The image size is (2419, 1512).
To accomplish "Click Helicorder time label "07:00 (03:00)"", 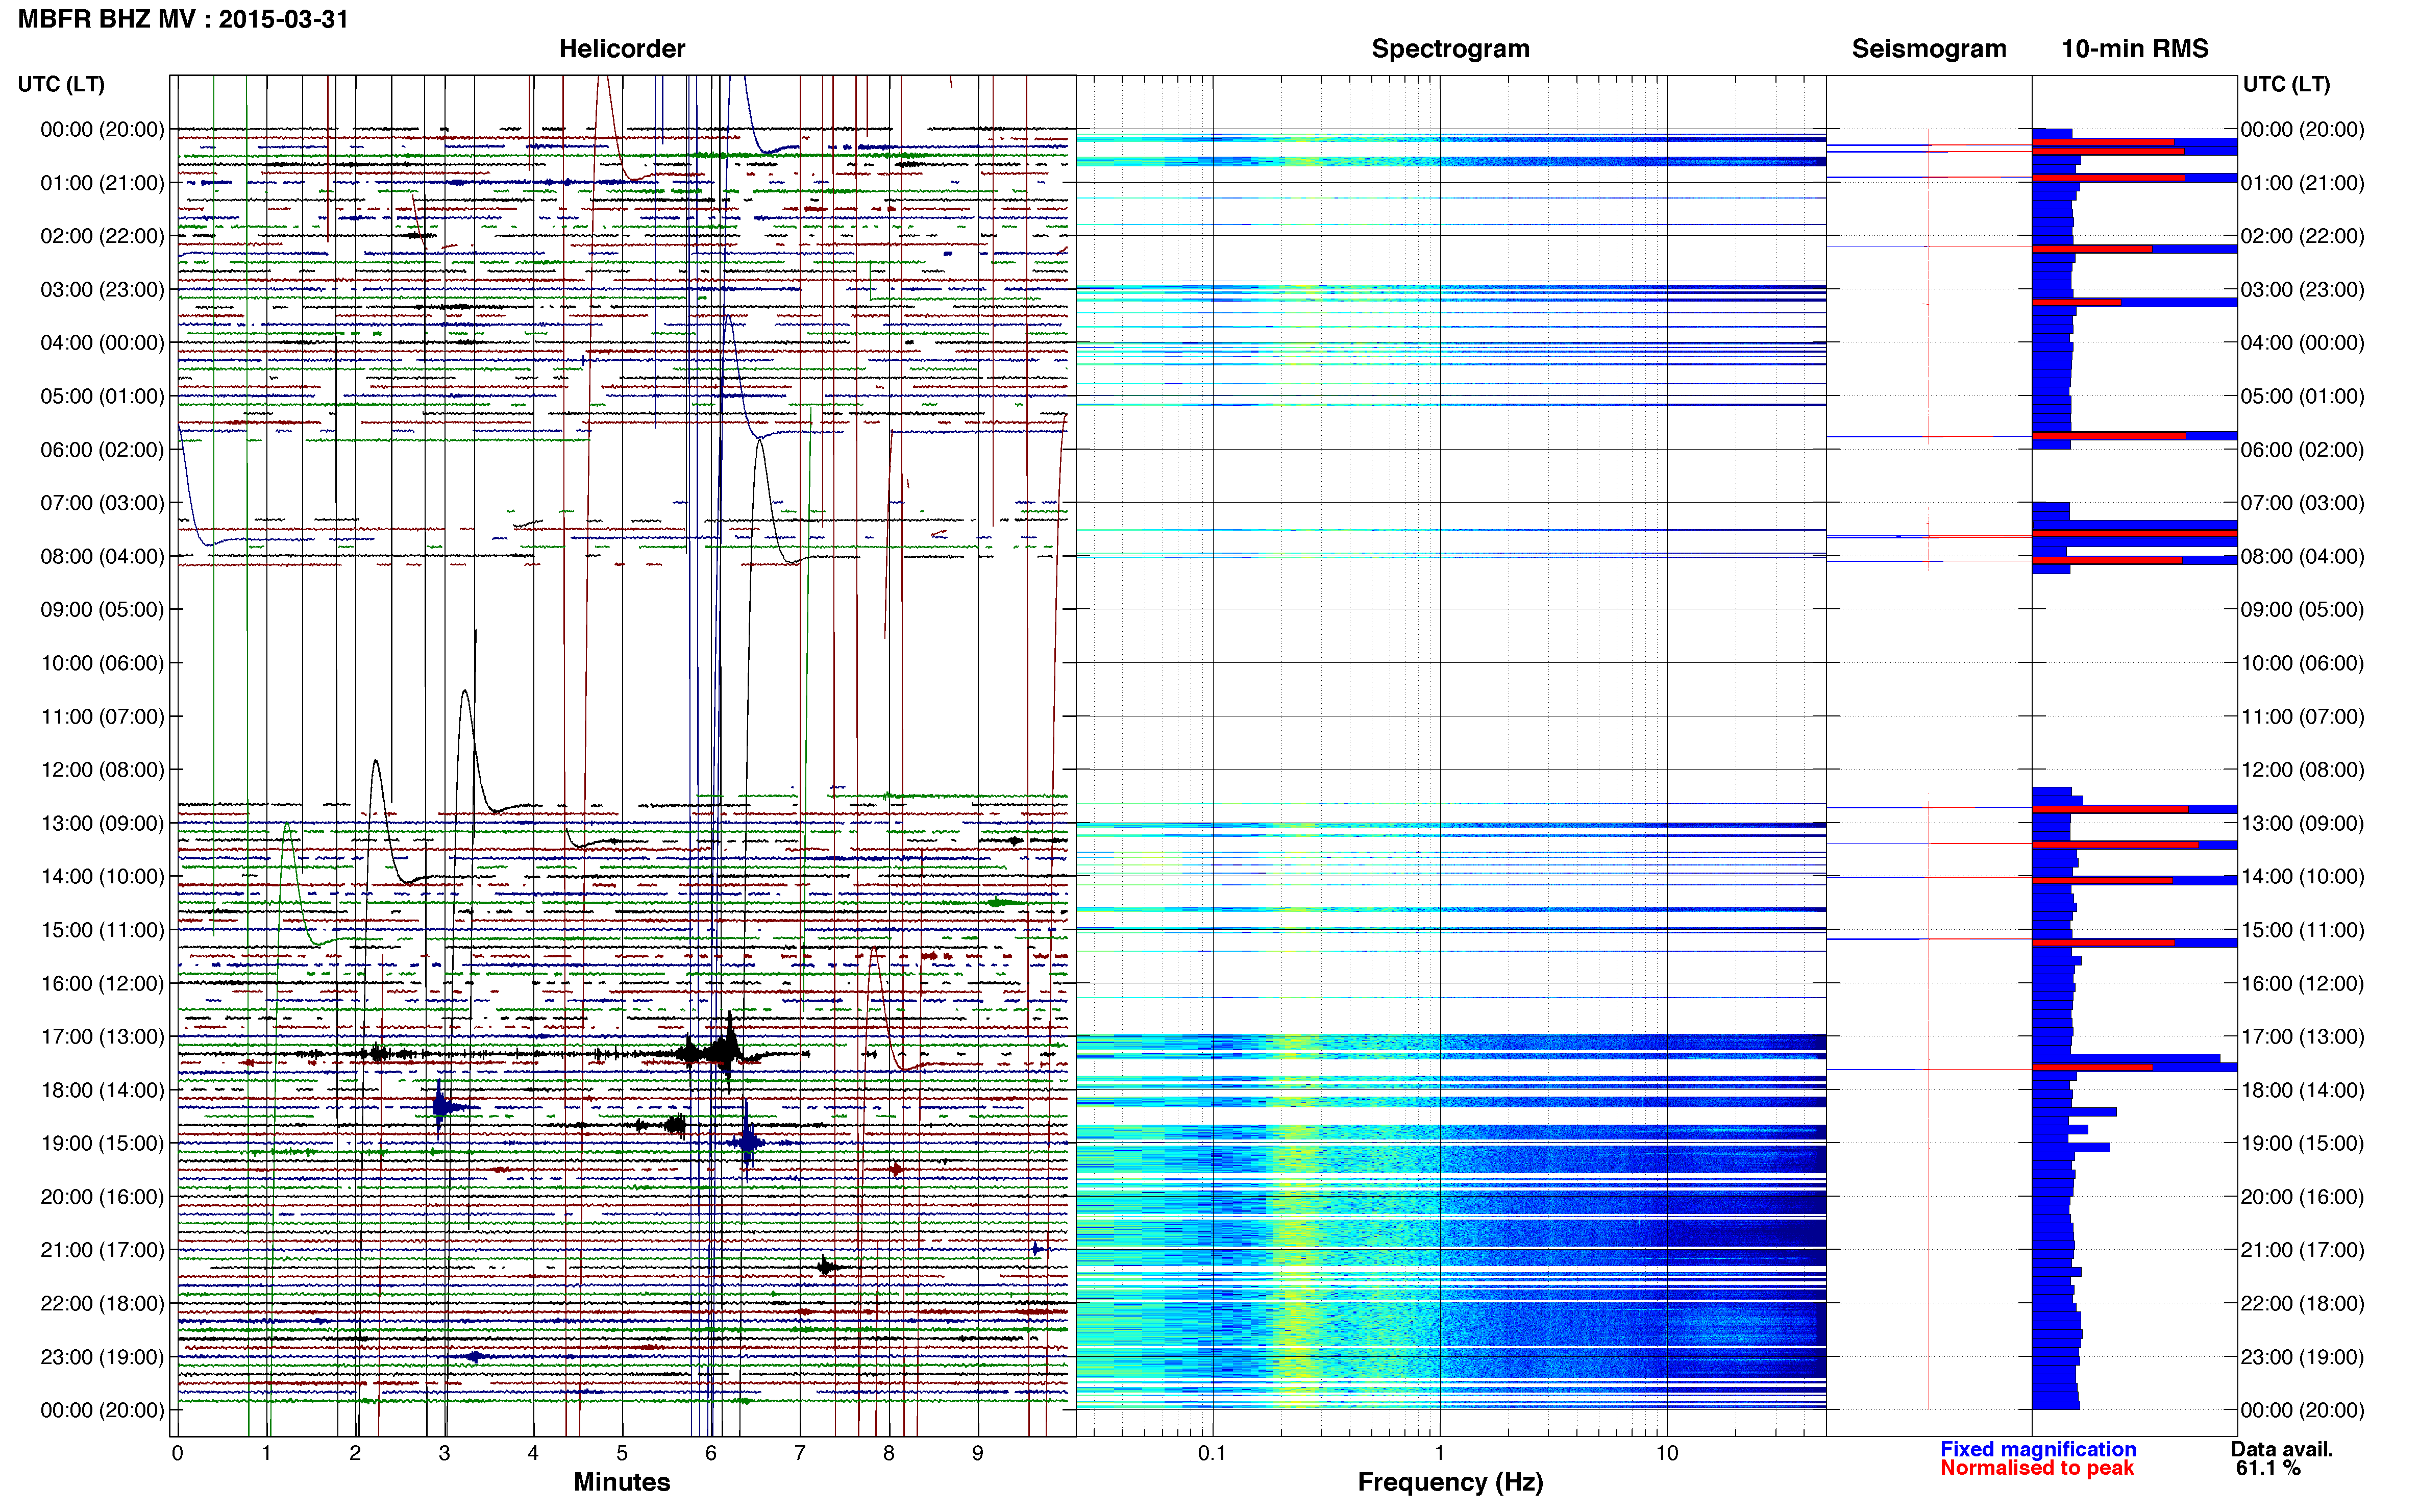I will pyautogui.click(x=102, y=503).
